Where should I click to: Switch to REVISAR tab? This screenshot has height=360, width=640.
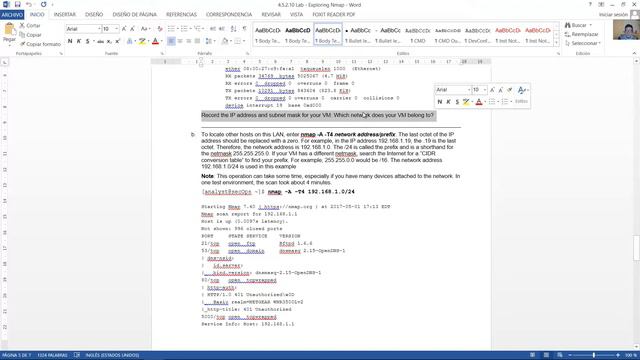[271, 14]
